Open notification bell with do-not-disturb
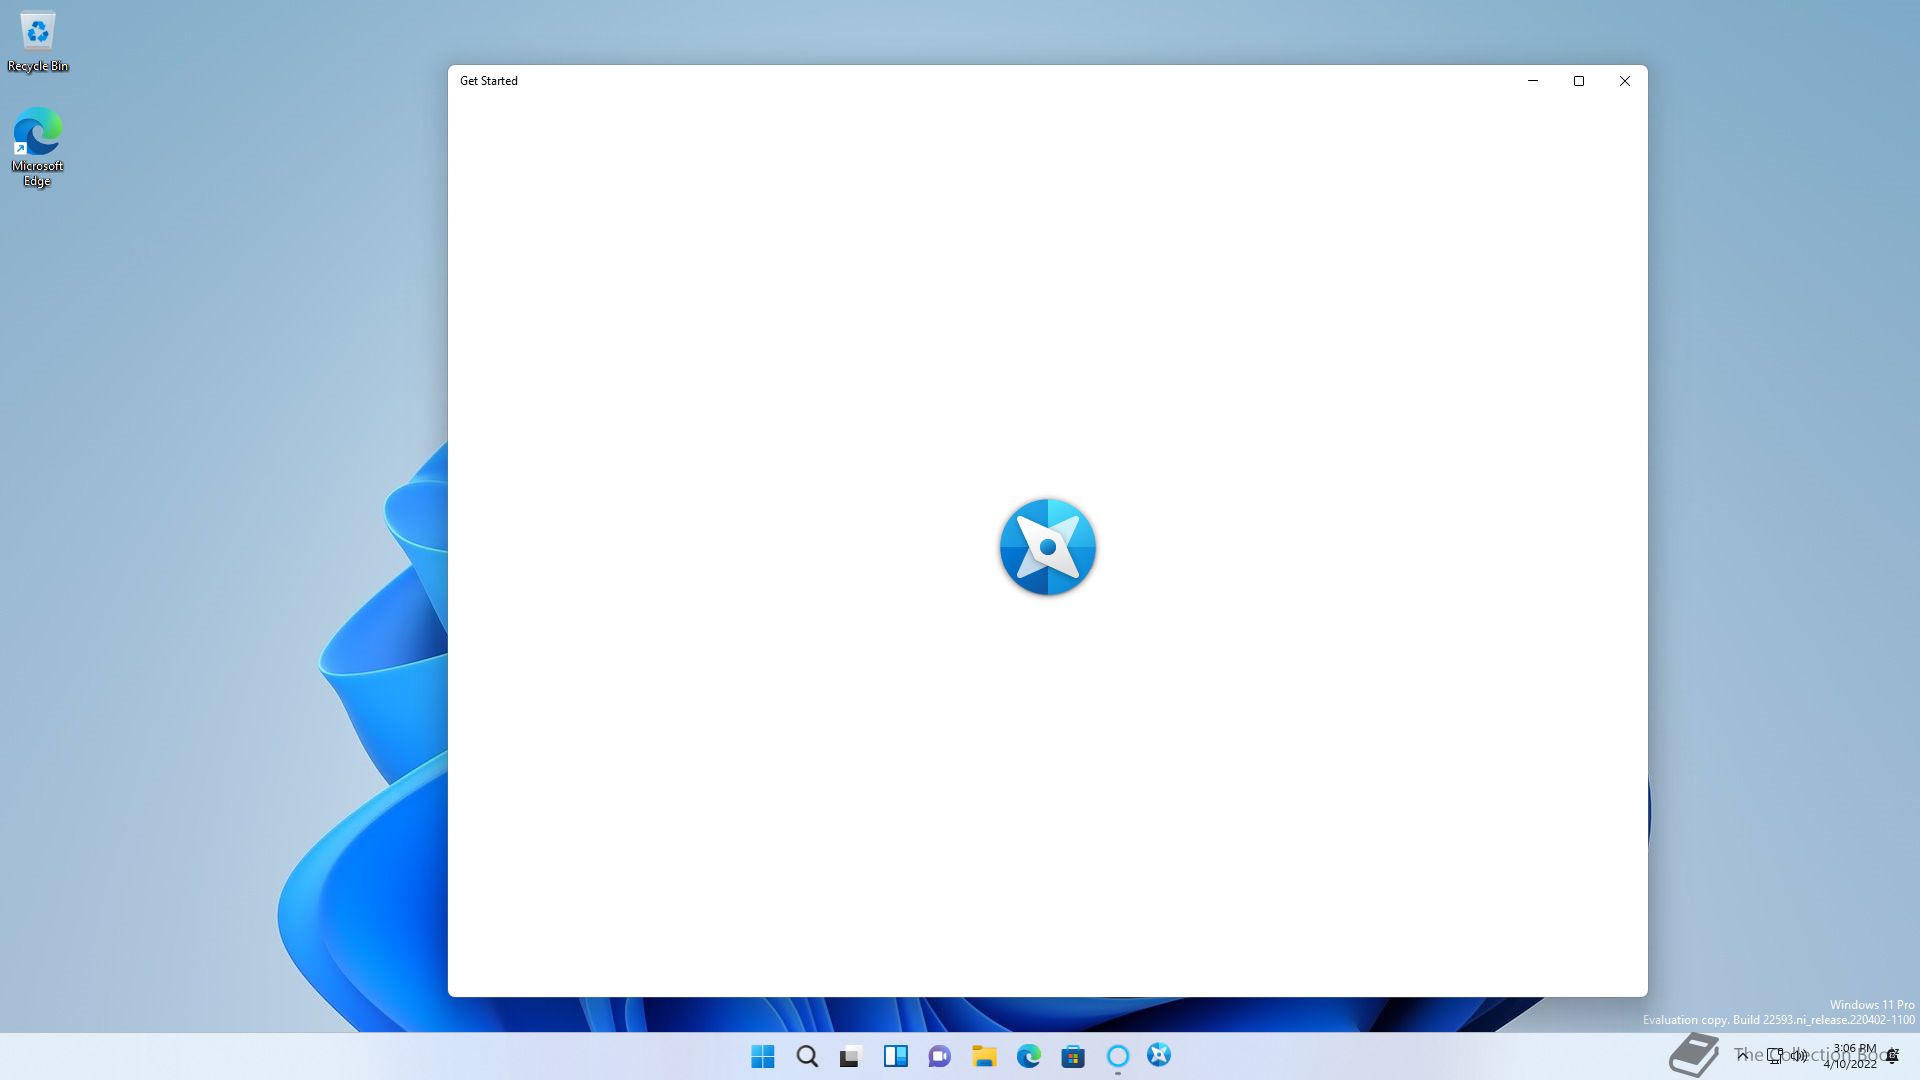1920x1080 pixels. coord(1892,1056)
